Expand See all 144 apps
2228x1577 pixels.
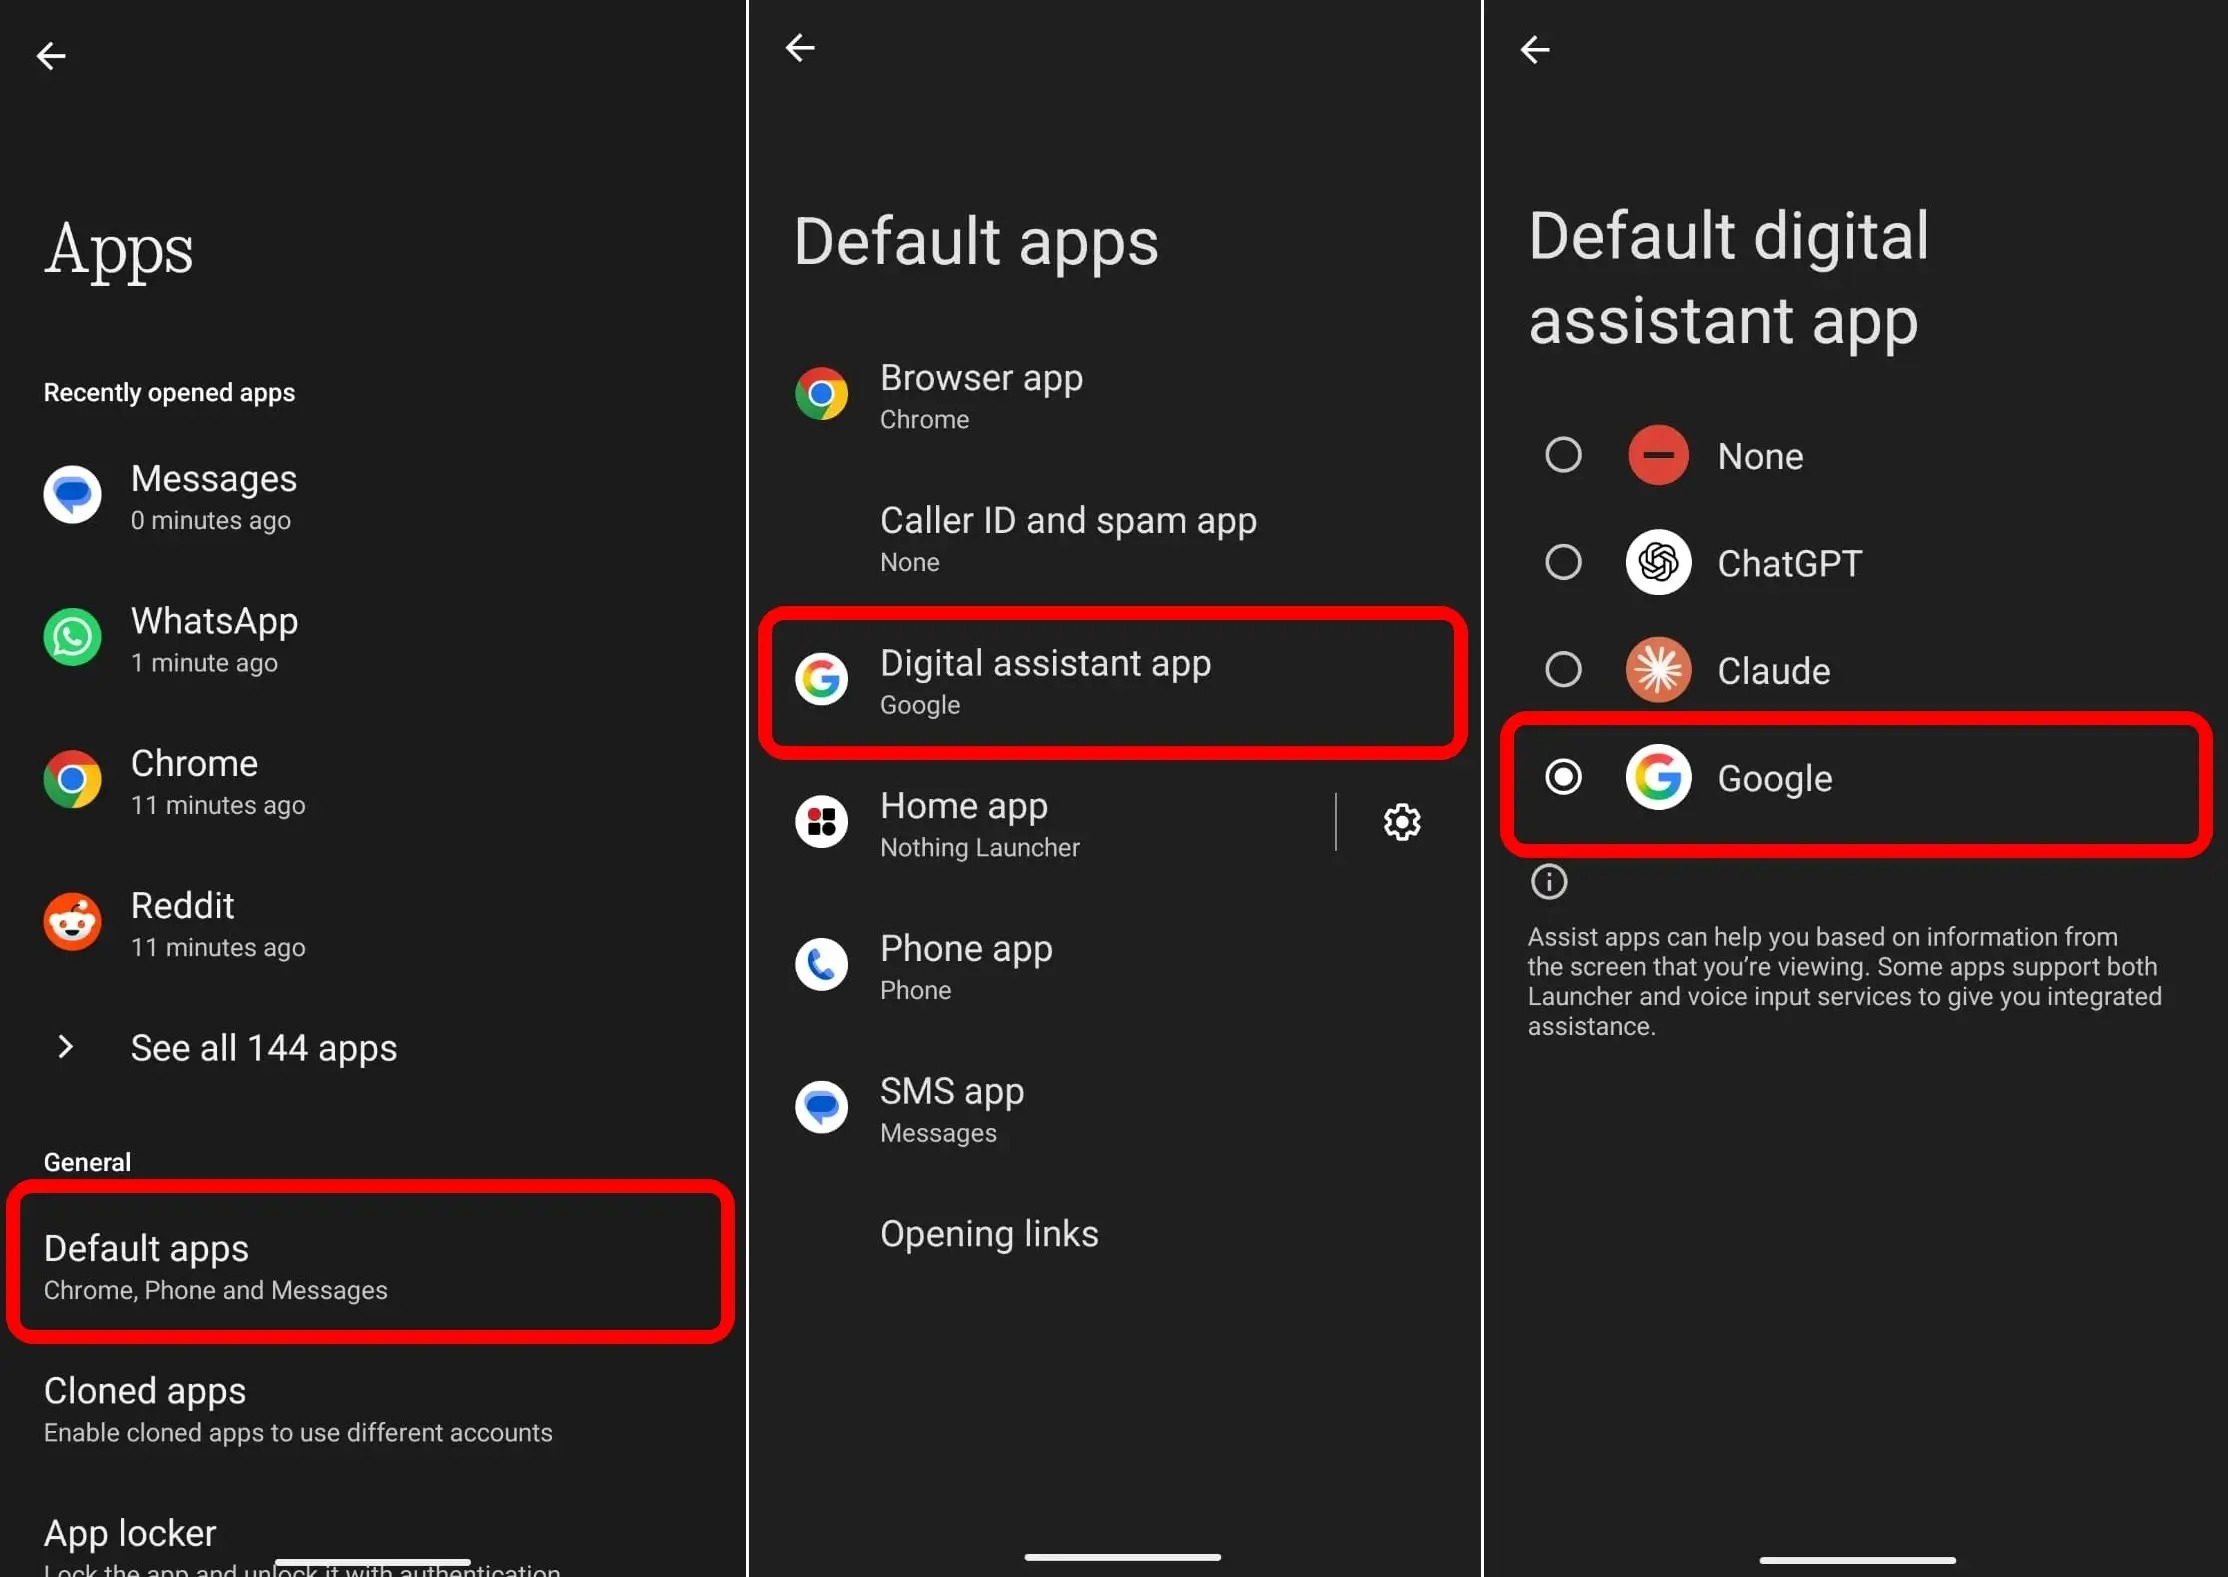coord(263,1048)
